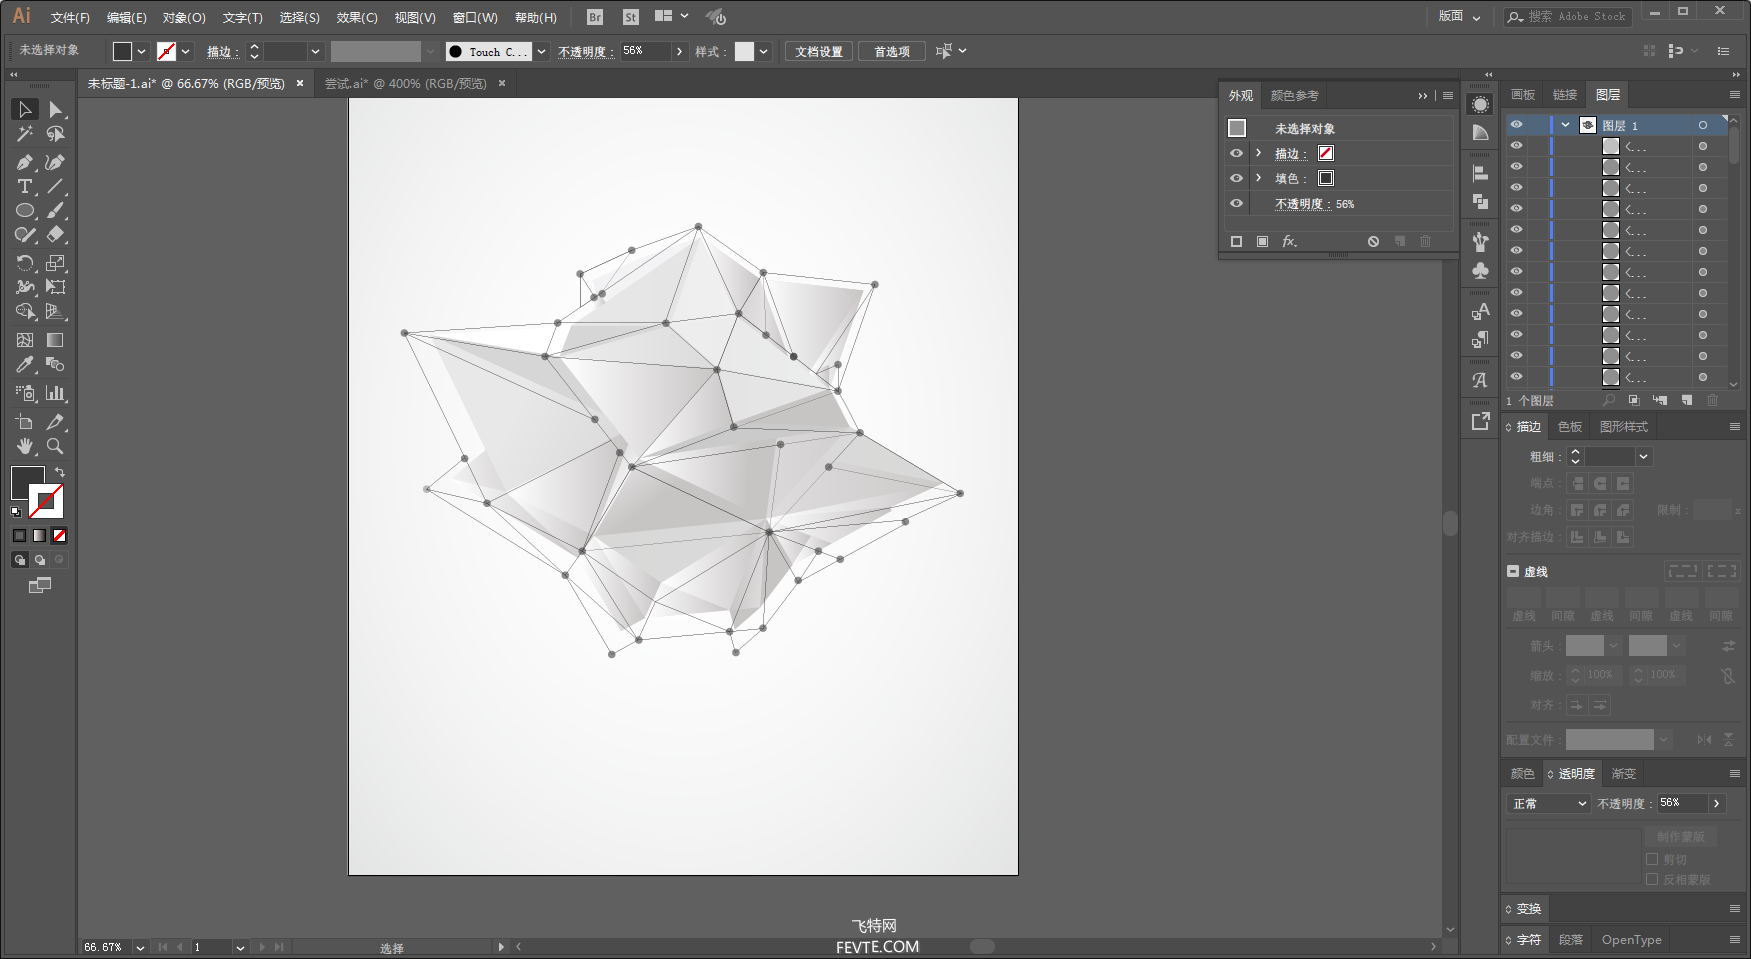Open the 效果(C) menu
The width and height of the screenshot is (1751, 959).
pos(357,17)
